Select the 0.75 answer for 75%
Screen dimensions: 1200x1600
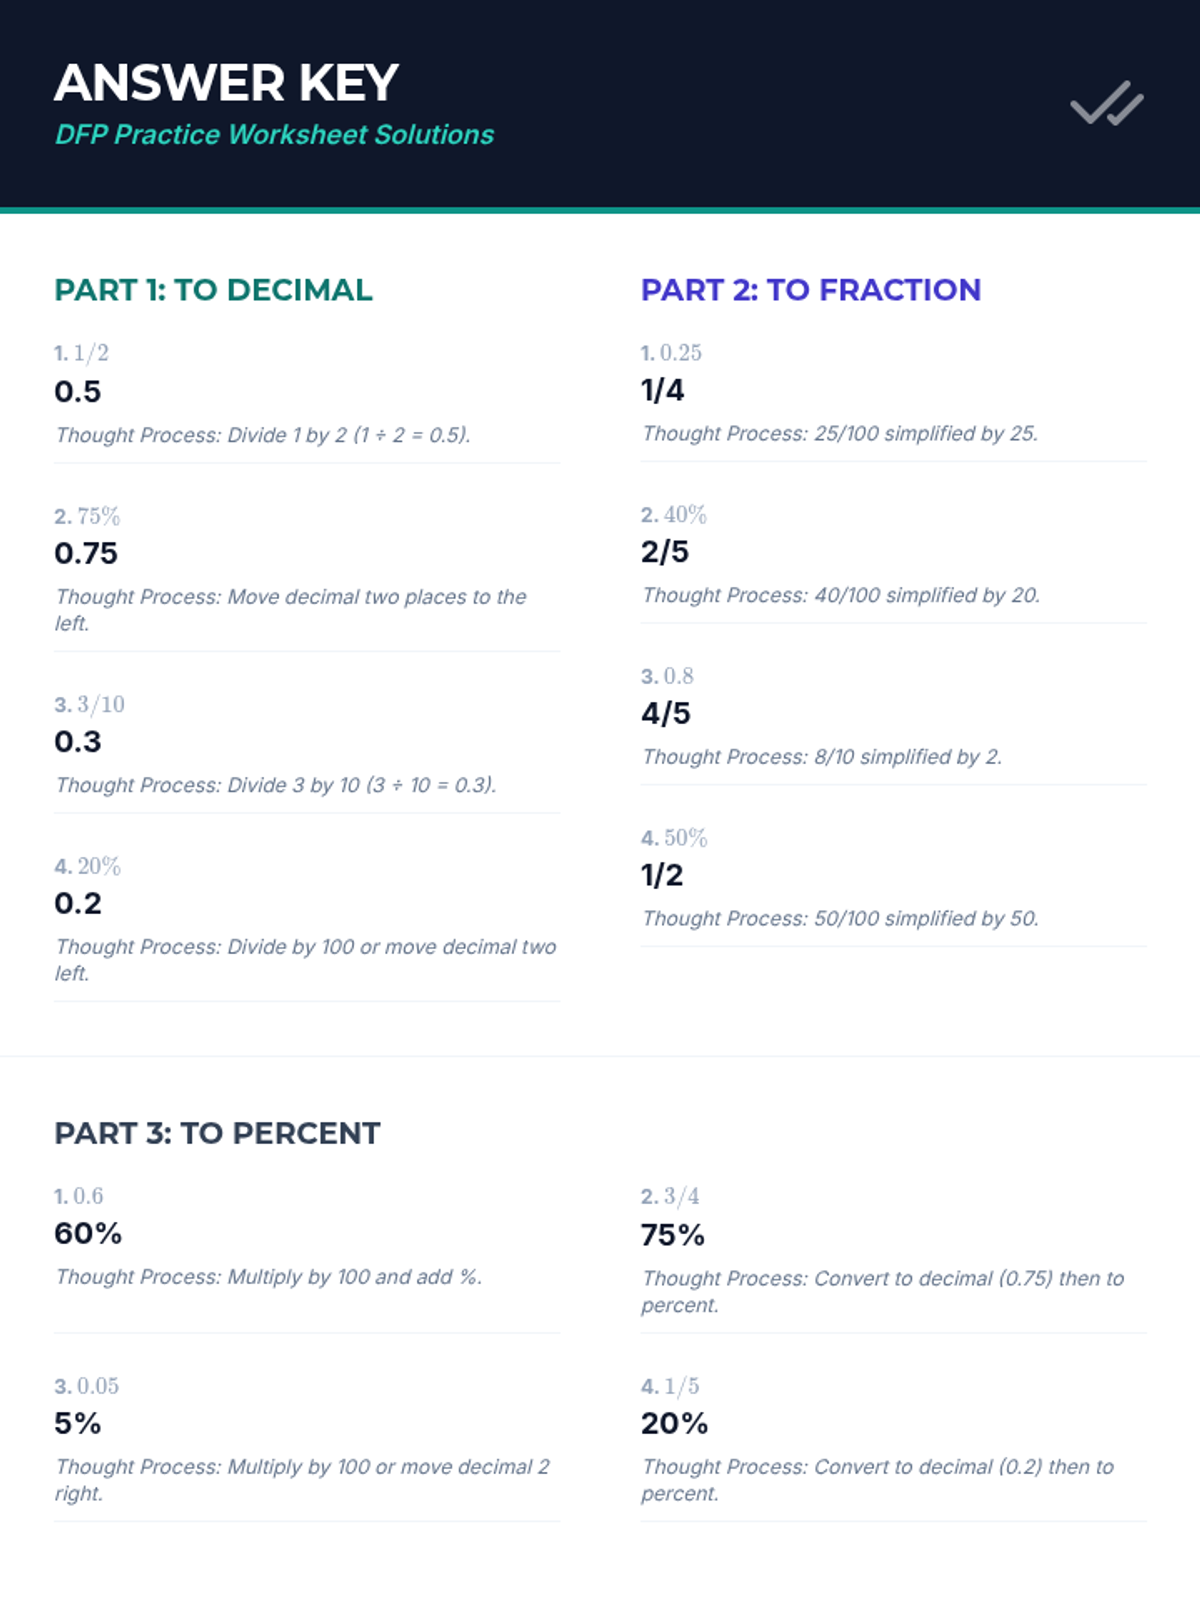(x=86, y=553)
